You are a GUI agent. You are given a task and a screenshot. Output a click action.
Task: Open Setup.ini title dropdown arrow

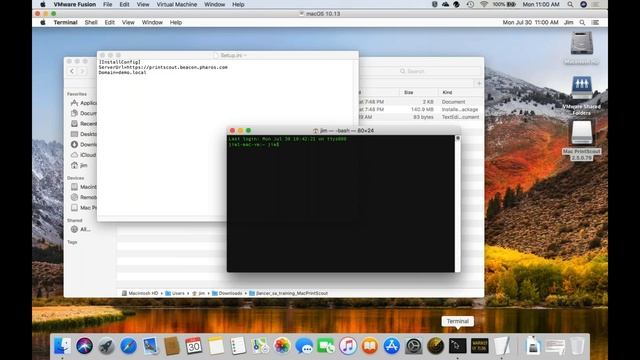245,55
